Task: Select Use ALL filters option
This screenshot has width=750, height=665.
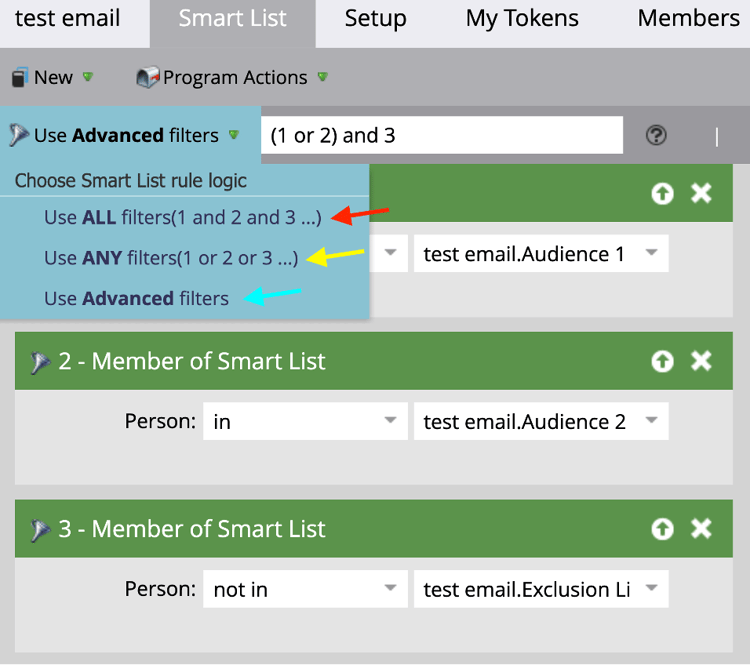Action: point(182,217)
